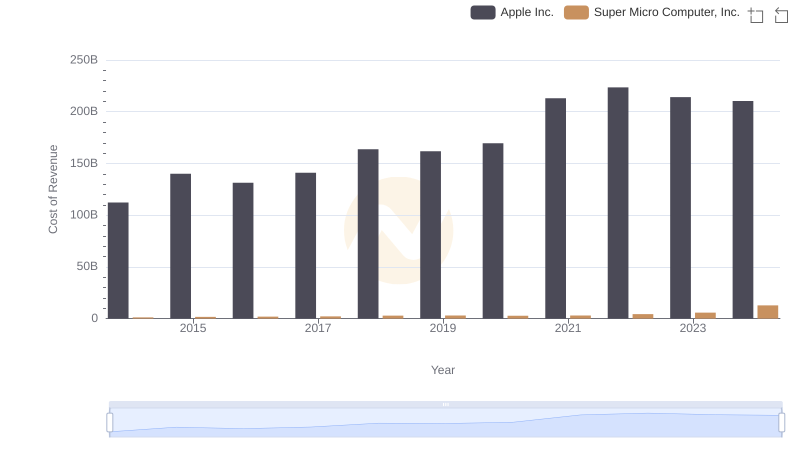Click the tallest Apple bar for 2022
The image size is (800, 461).
point(618,203)
